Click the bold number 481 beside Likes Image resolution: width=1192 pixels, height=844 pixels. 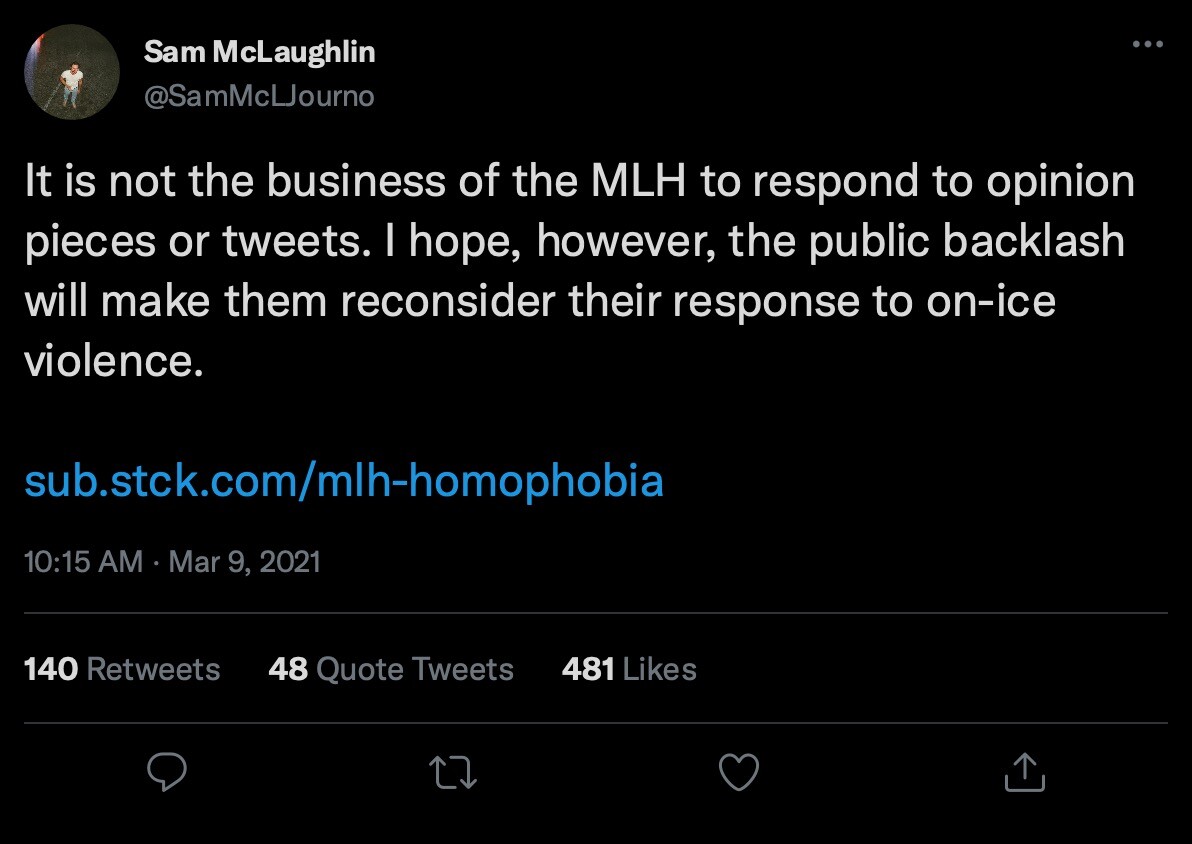588,668
